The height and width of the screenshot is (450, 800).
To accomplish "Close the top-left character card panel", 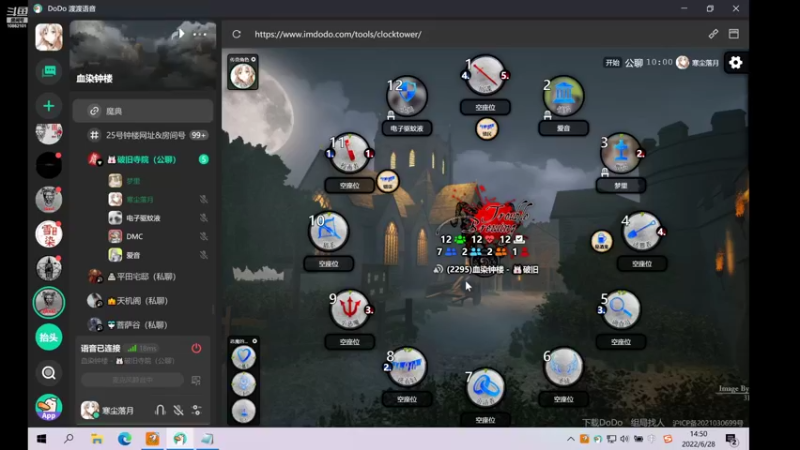I will click(x=254, y=59).
